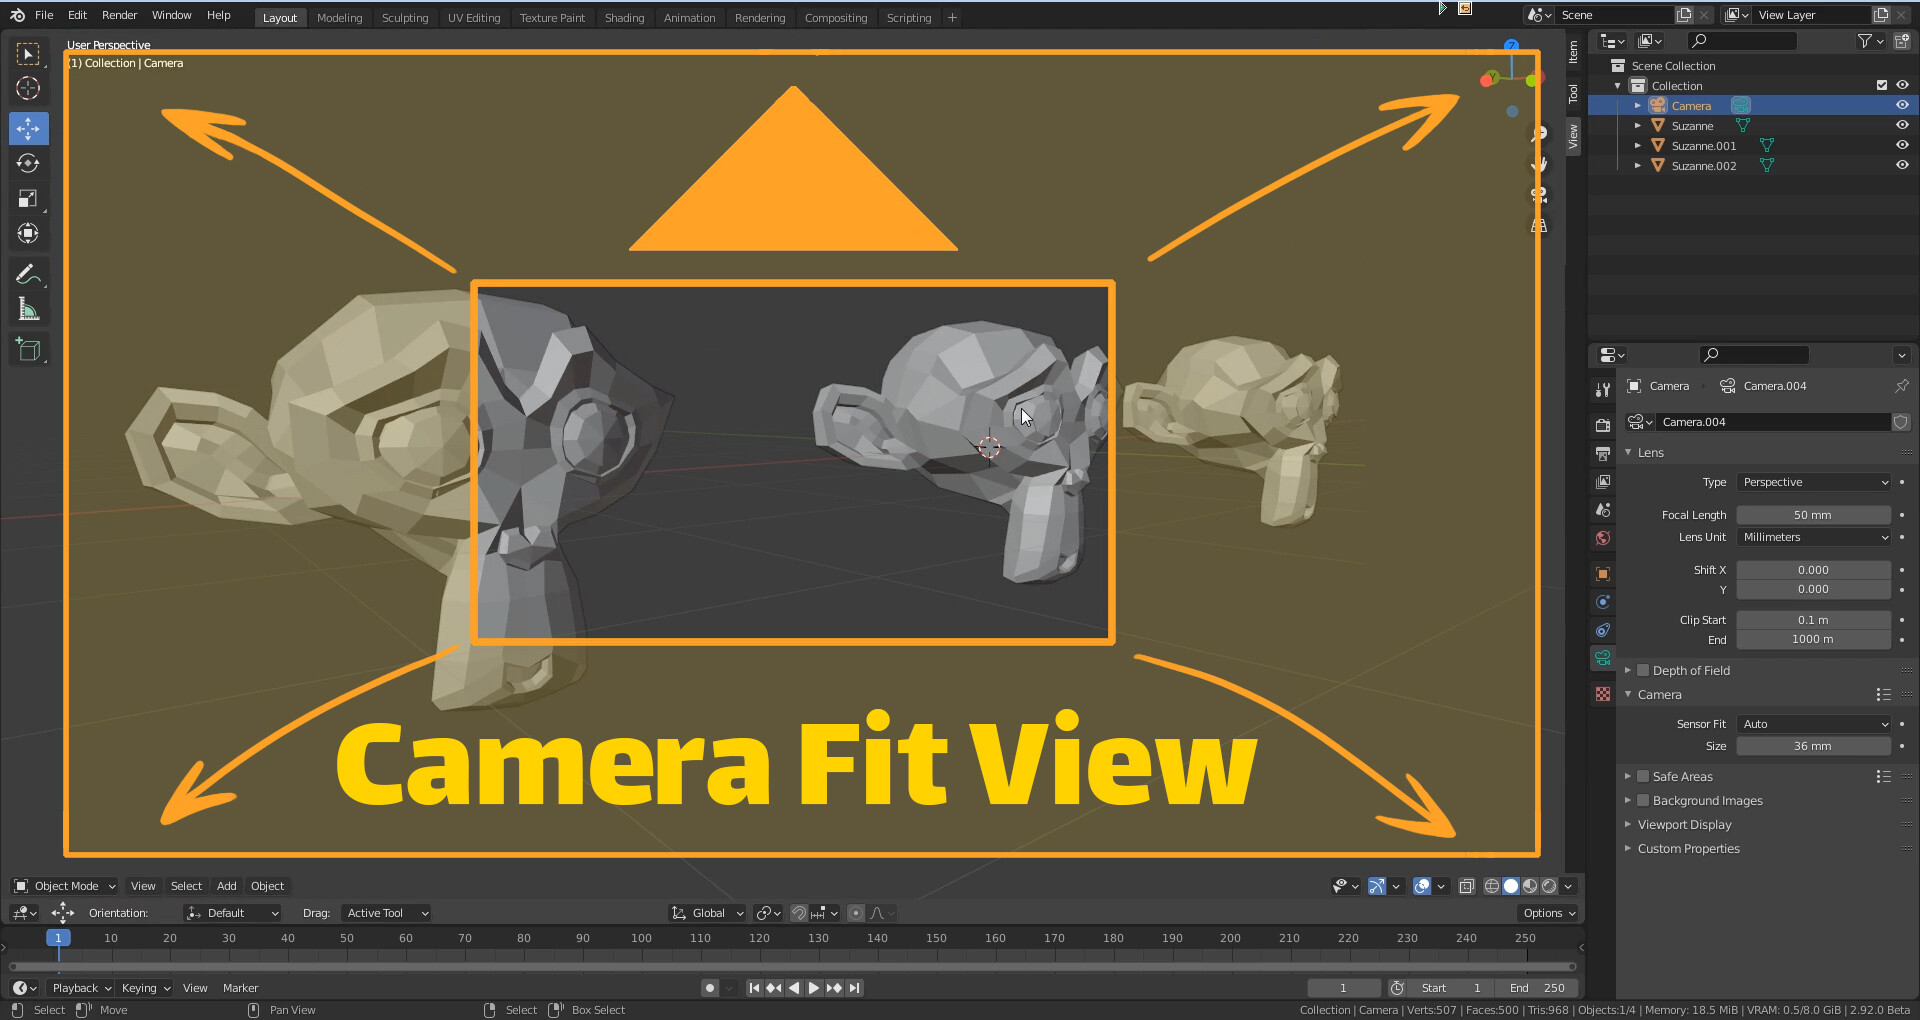The width and height of the screenshot is (1920, 1020).
Task: Enable the Background Images checkbox
Action: 1643,800
